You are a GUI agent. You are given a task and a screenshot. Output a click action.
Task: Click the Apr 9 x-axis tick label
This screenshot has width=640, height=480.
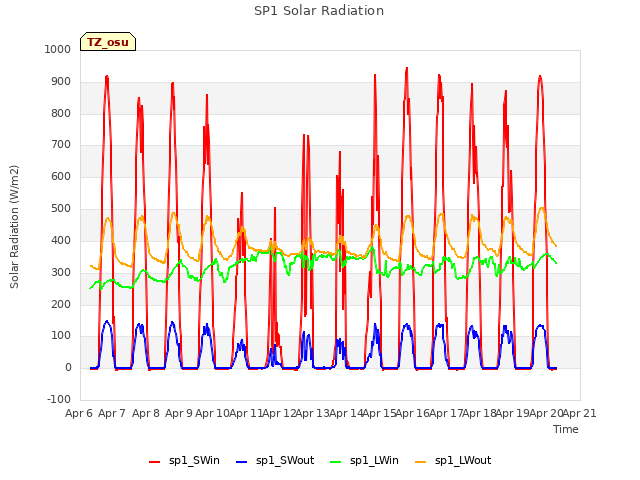[179, 413]
